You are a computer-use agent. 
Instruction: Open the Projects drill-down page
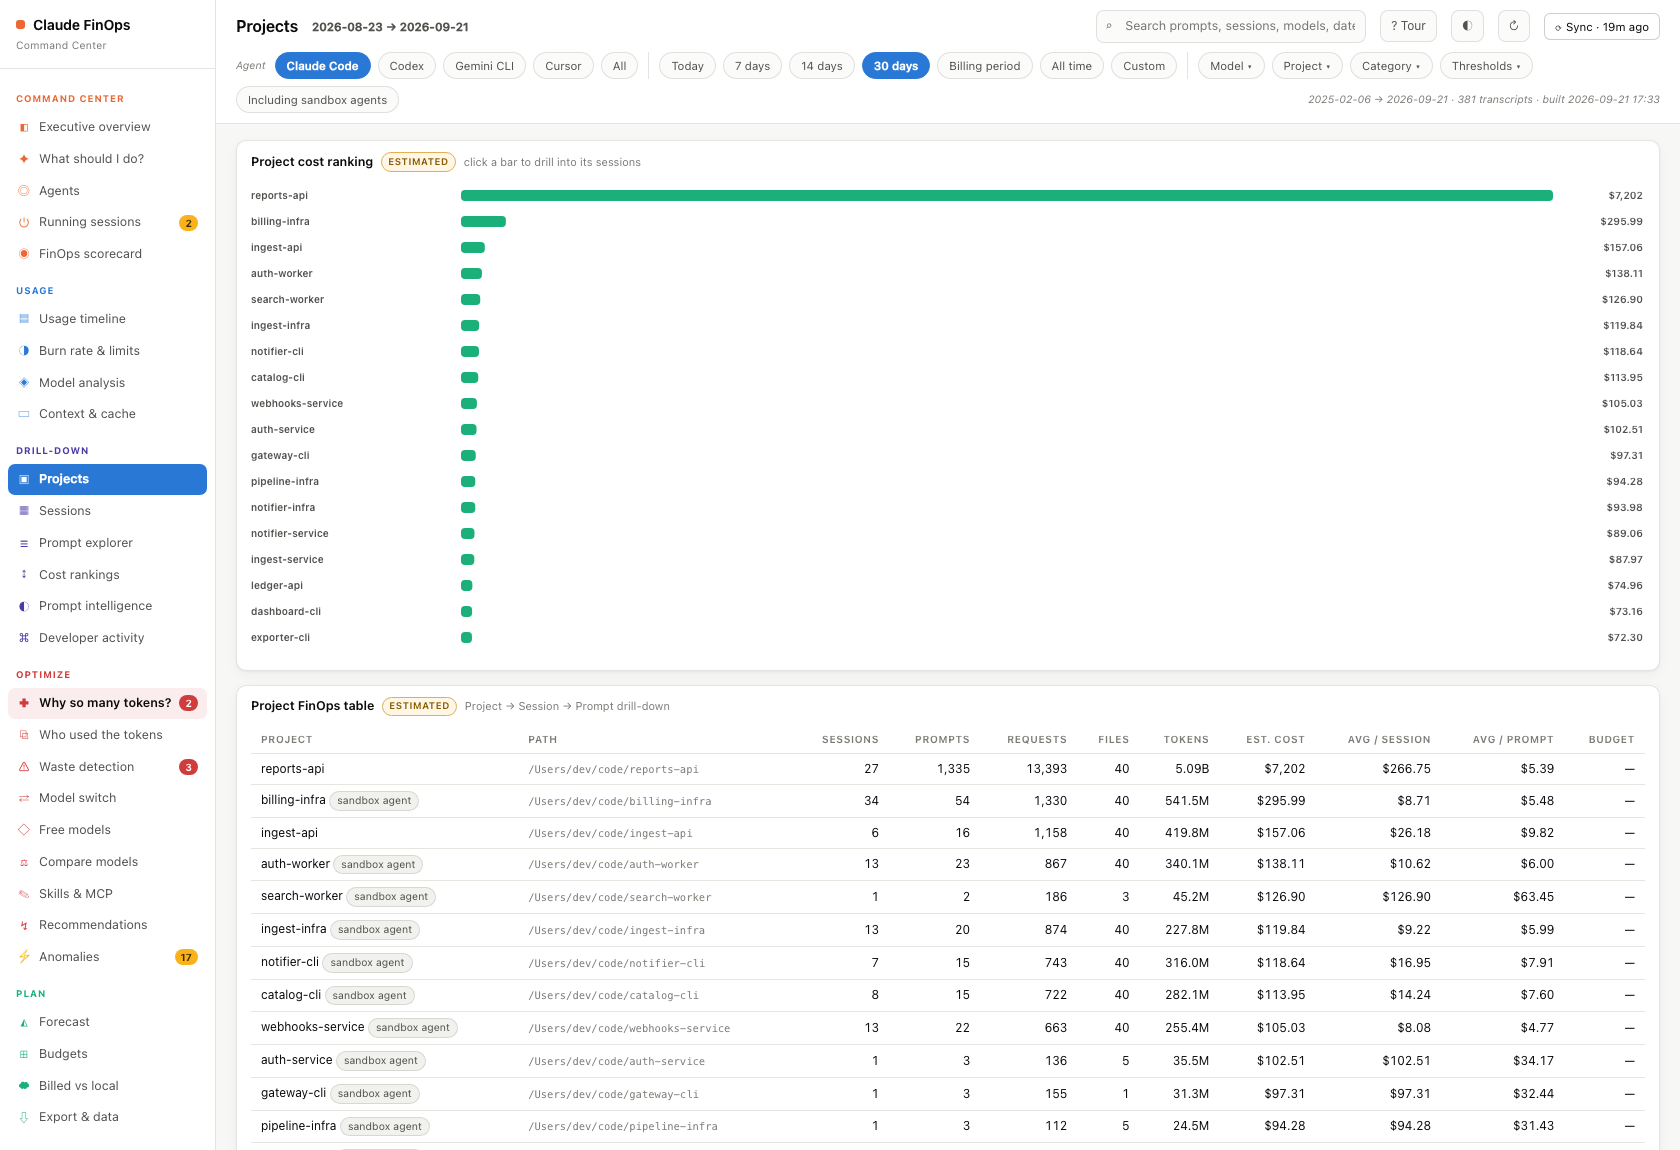point(107,479)
